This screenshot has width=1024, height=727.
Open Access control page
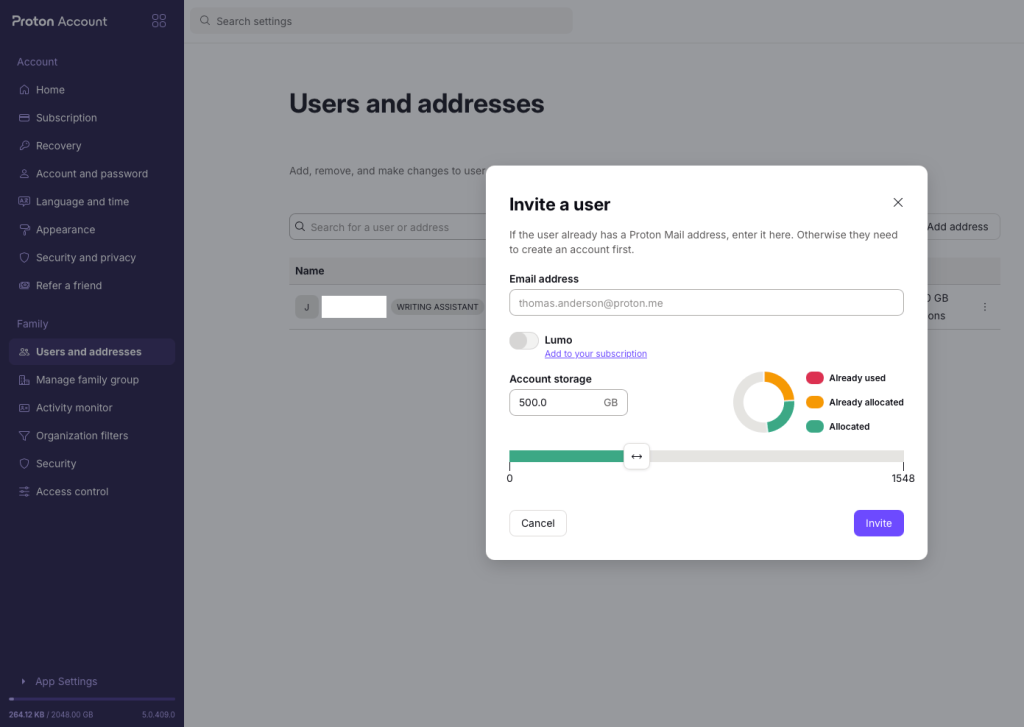point(92,492)
